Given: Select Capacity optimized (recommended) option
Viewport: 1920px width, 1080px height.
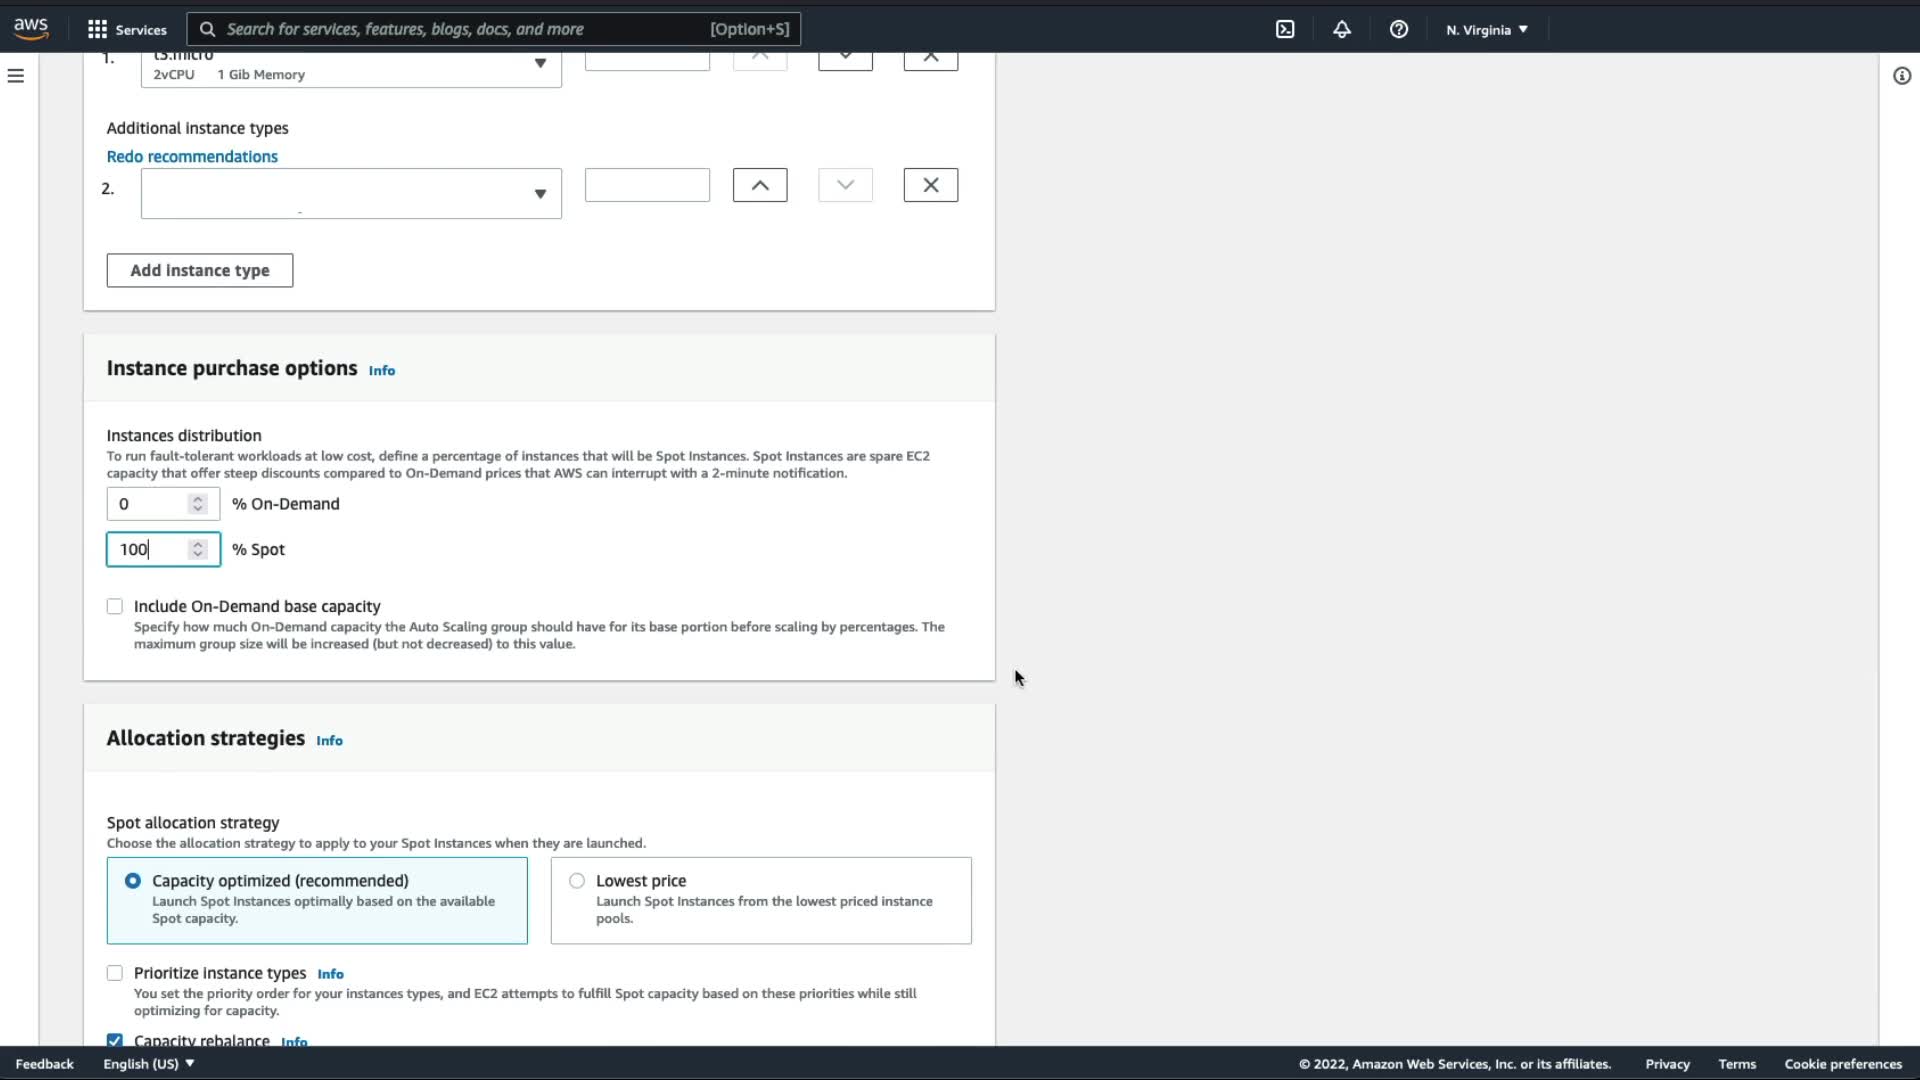Looking at the screenshot, I should point(133,881).
